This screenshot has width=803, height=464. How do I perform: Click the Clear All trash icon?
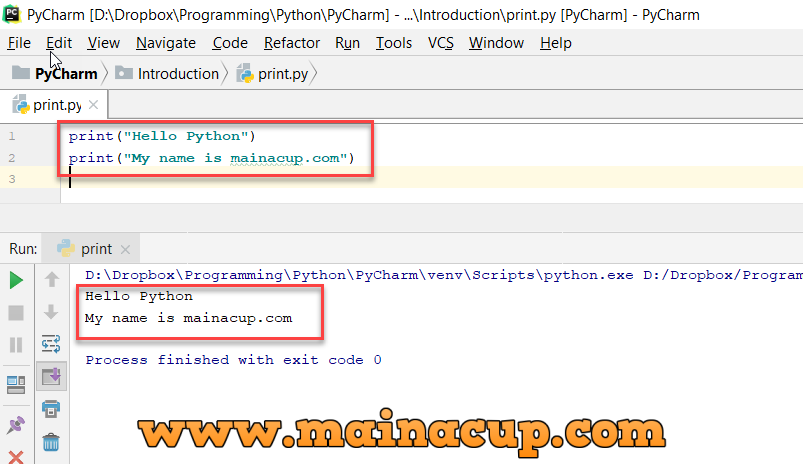[51, 441]
